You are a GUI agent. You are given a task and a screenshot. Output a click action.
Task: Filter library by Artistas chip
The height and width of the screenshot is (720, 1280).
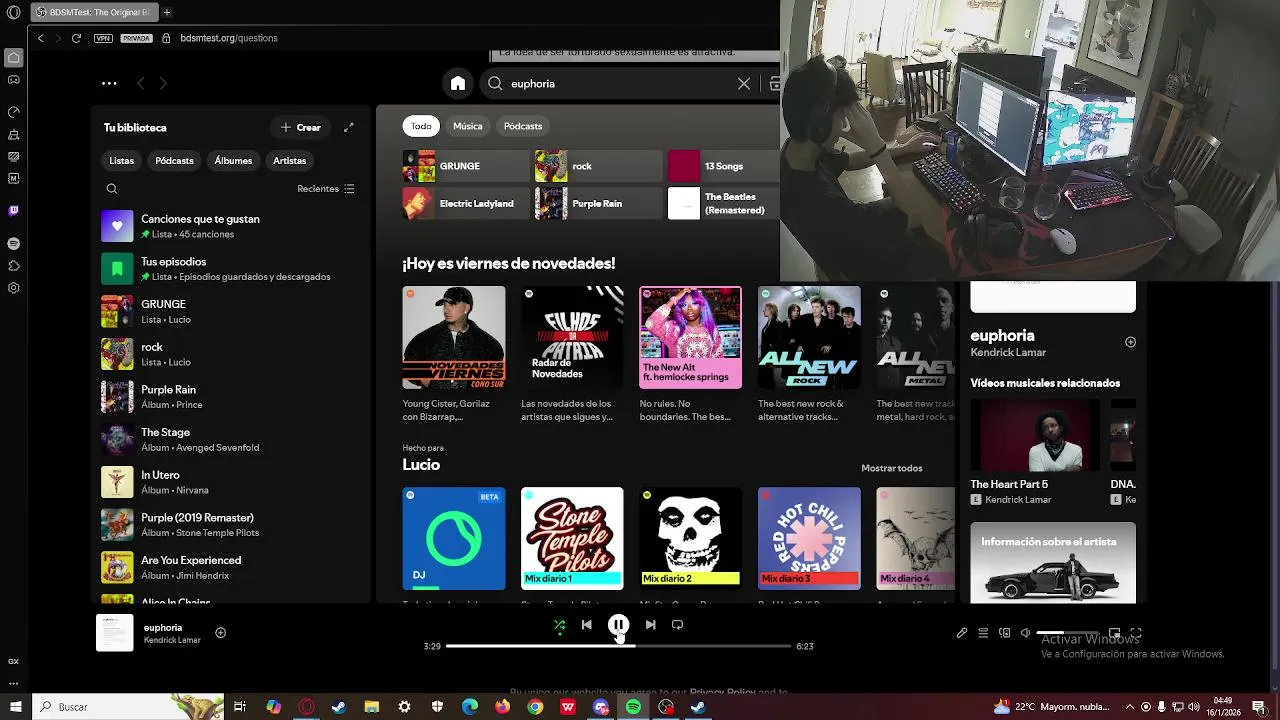290,161
